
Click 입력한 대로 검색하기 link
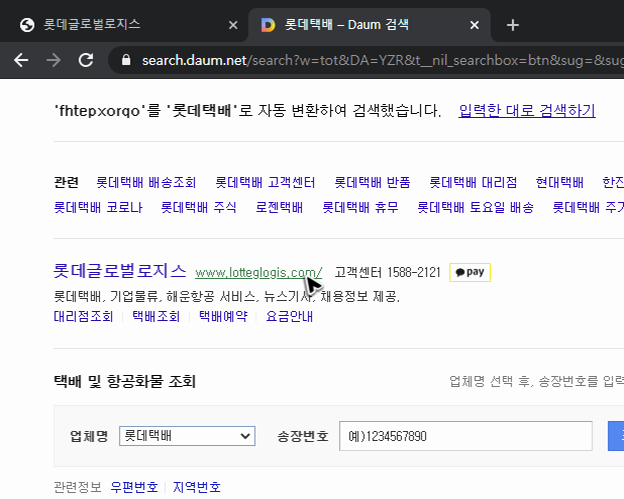pos(527,110)
